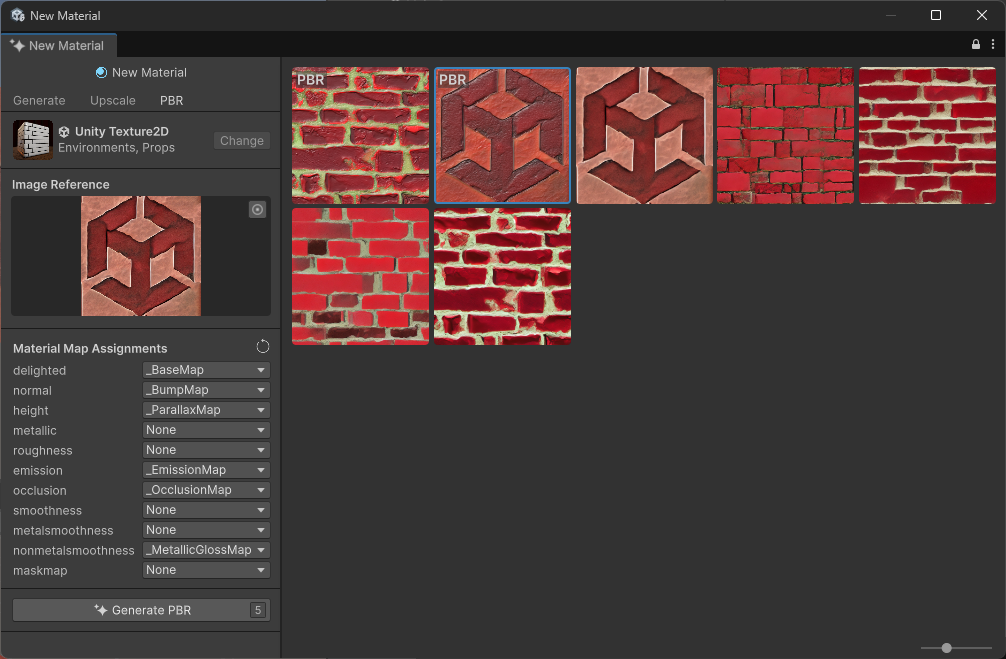The height and width of the screenshot is (659, 1006).
Task: Select the last top-row red brick thumbnail
Action: [x=928, y=135]
